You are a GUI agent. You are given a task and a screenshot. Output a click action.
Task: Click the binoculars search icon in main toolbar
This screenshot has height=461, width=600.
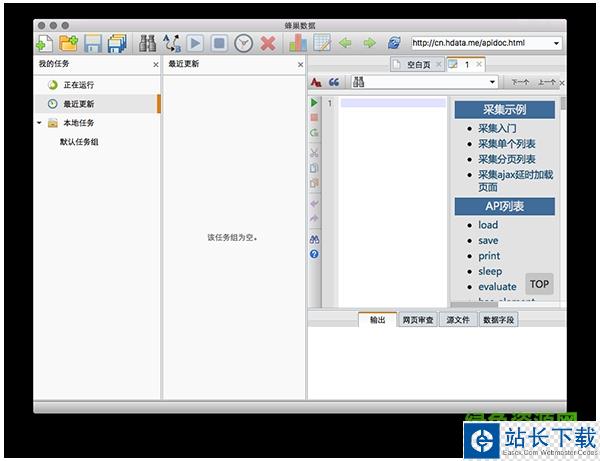tap(147, 43)
